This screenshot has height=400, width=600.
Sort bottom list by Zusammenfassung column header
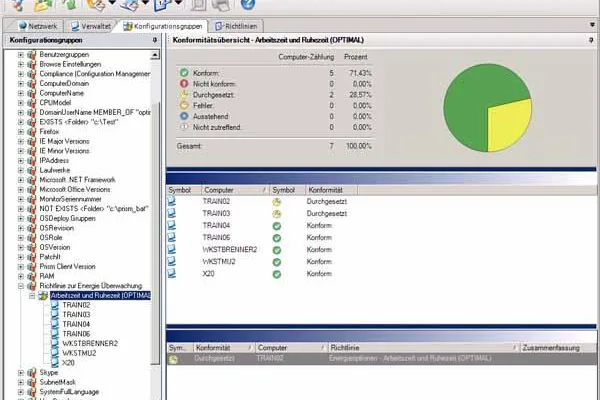tap(558, 348)
